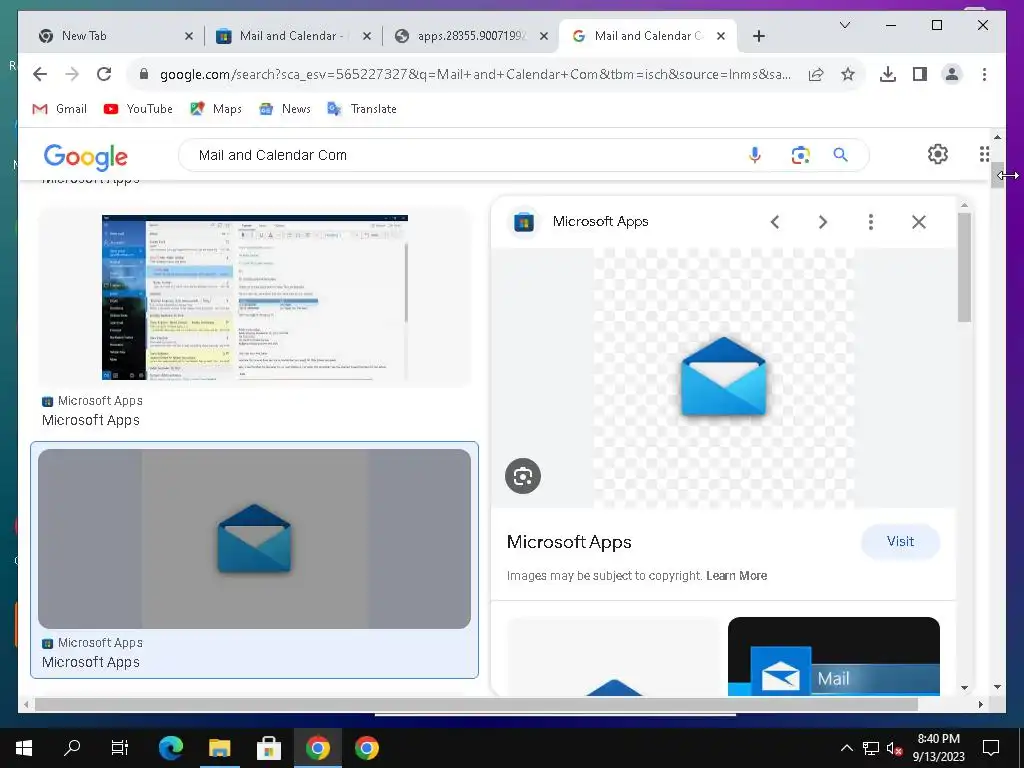Toggle Chrome side panel icon
Image resolution: width=1024 pixels, height=768 pixels.
pyautogui.click(x=920, y=74)
